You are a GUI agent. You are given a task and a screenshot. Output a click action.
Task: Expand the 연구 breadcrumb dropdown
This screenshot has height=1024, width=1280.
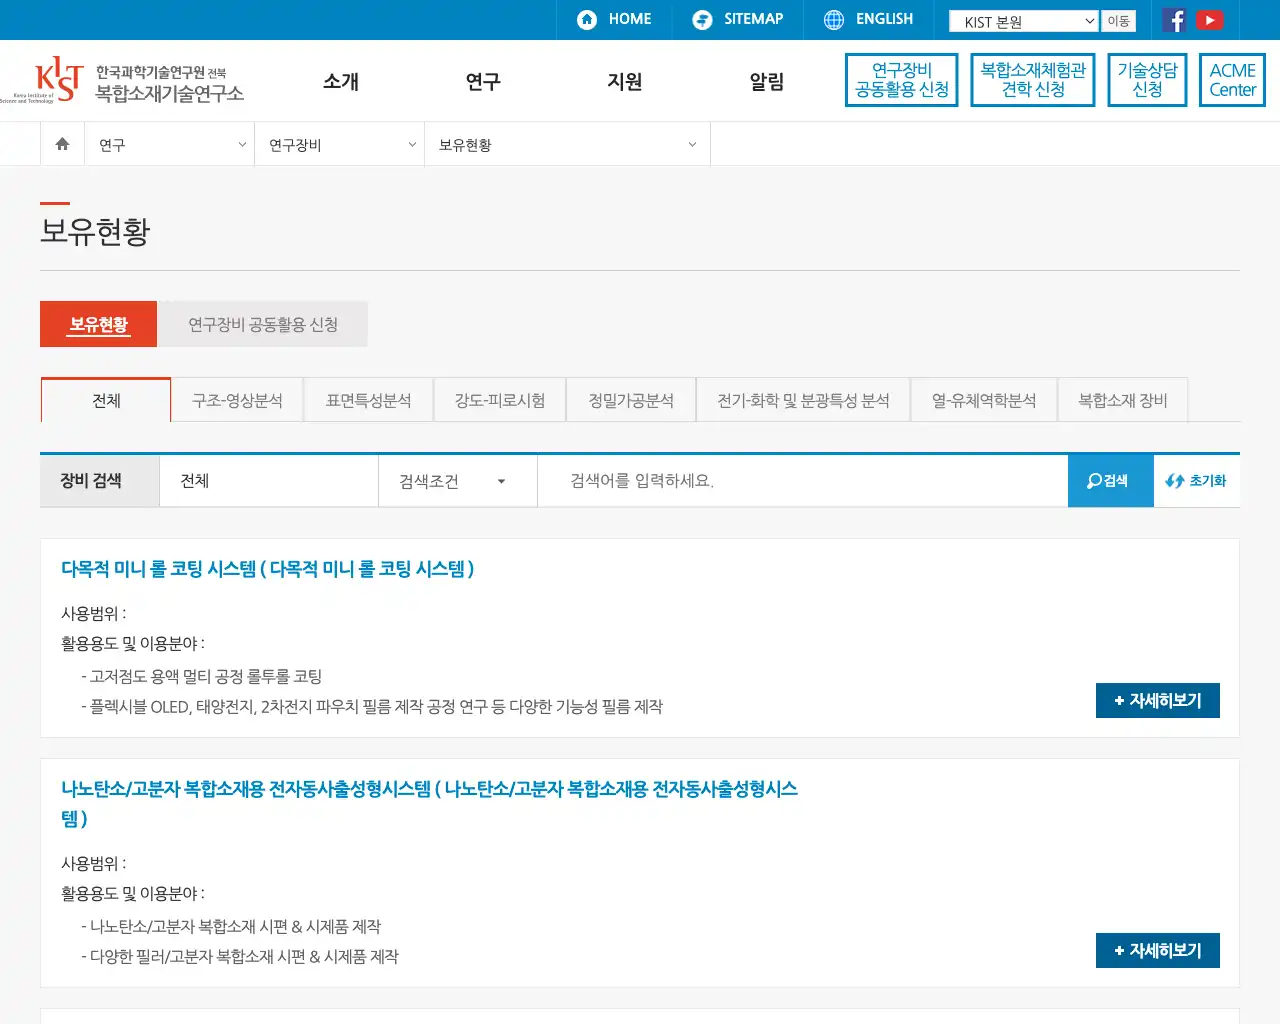pos(170,145)
